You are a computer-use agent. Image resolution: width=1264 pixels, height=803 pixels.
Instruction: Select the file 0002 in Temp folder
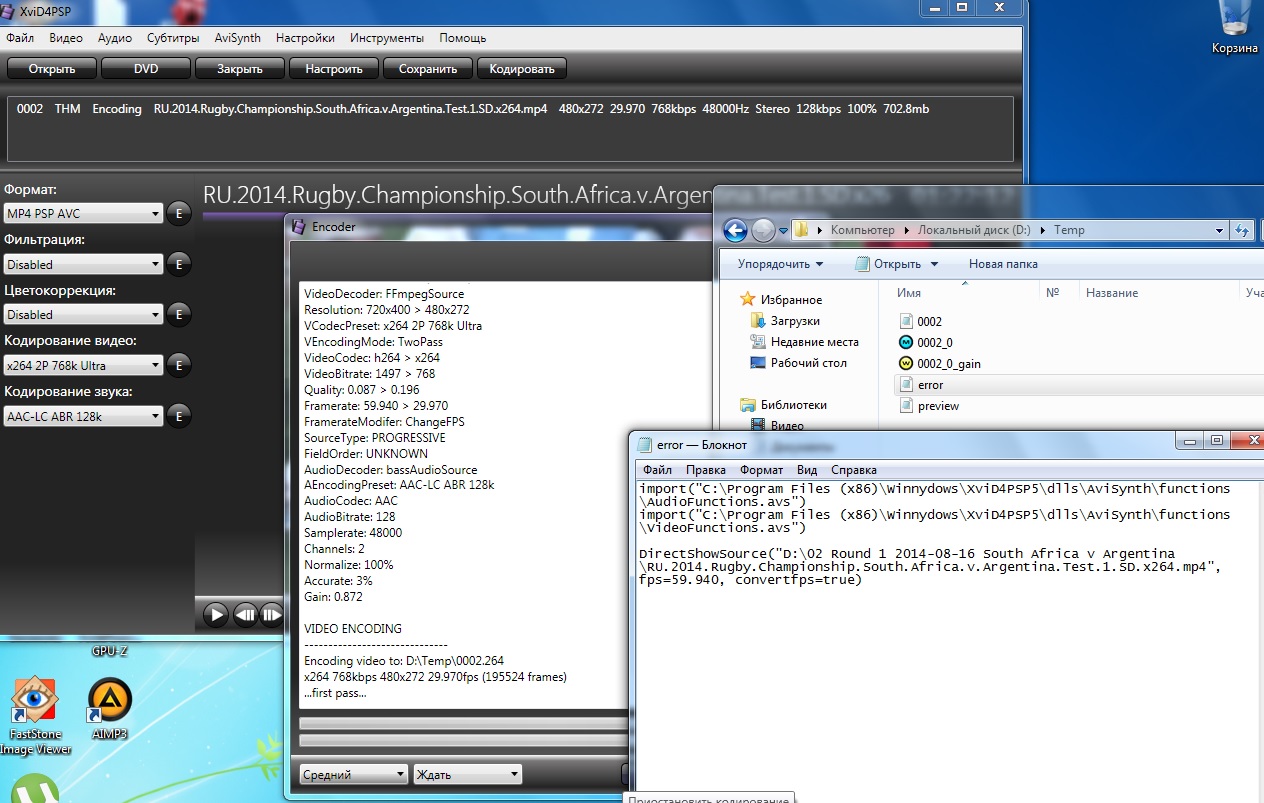(920, 321)
